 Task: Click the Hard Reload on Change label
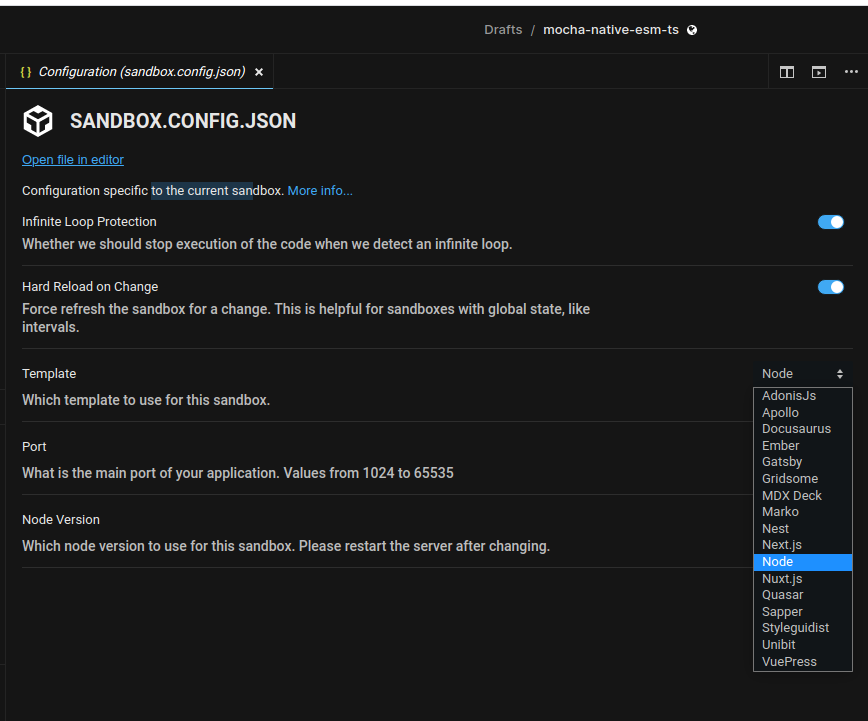(x=90, y=287)
